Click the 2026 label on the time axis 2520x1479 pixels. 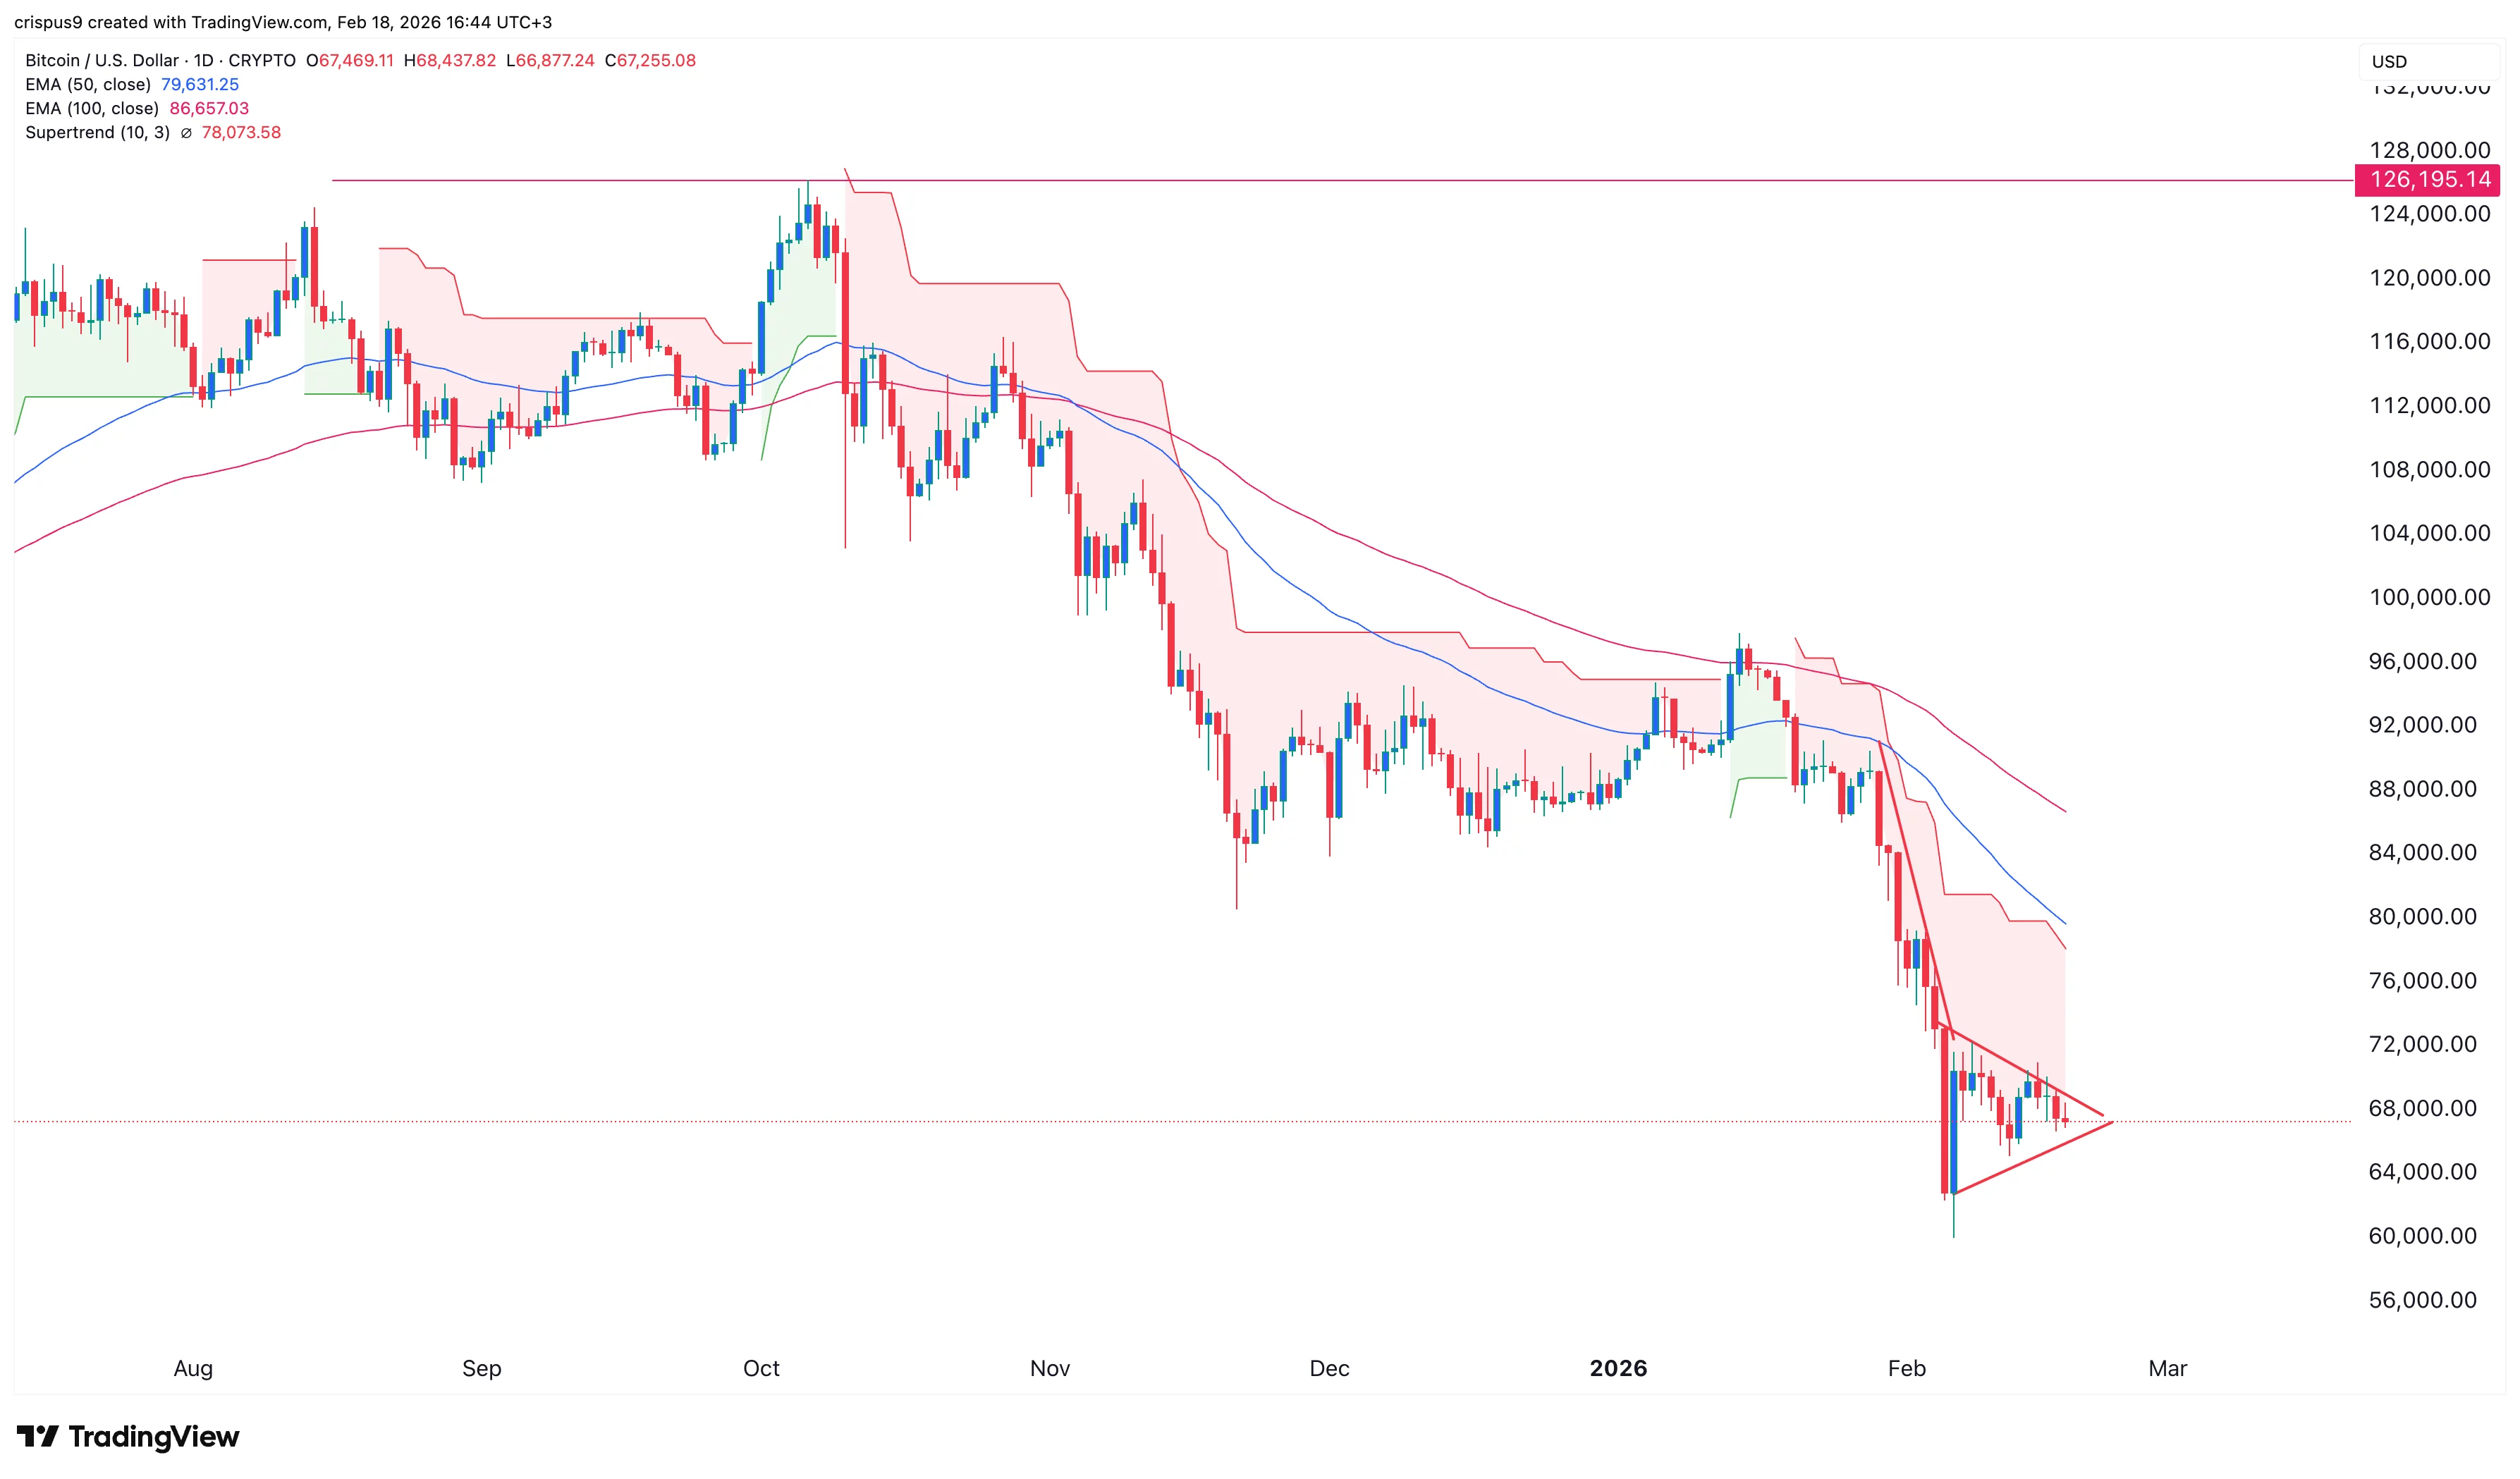pos(1618,1368)
